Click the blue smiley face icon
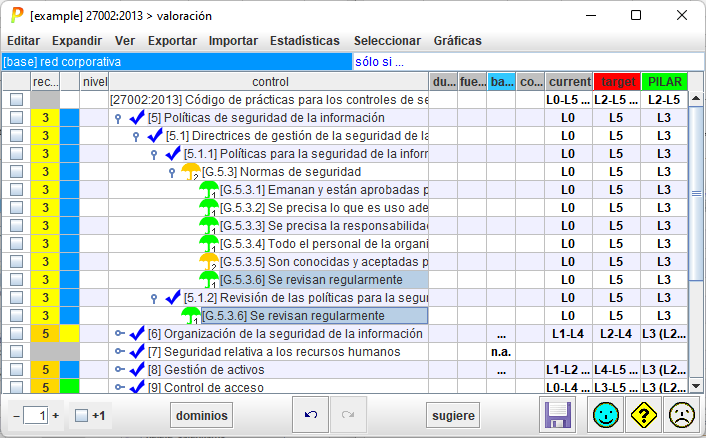Image resolution: width=706 pixels, height=438 pixels. tap(606, 415)
